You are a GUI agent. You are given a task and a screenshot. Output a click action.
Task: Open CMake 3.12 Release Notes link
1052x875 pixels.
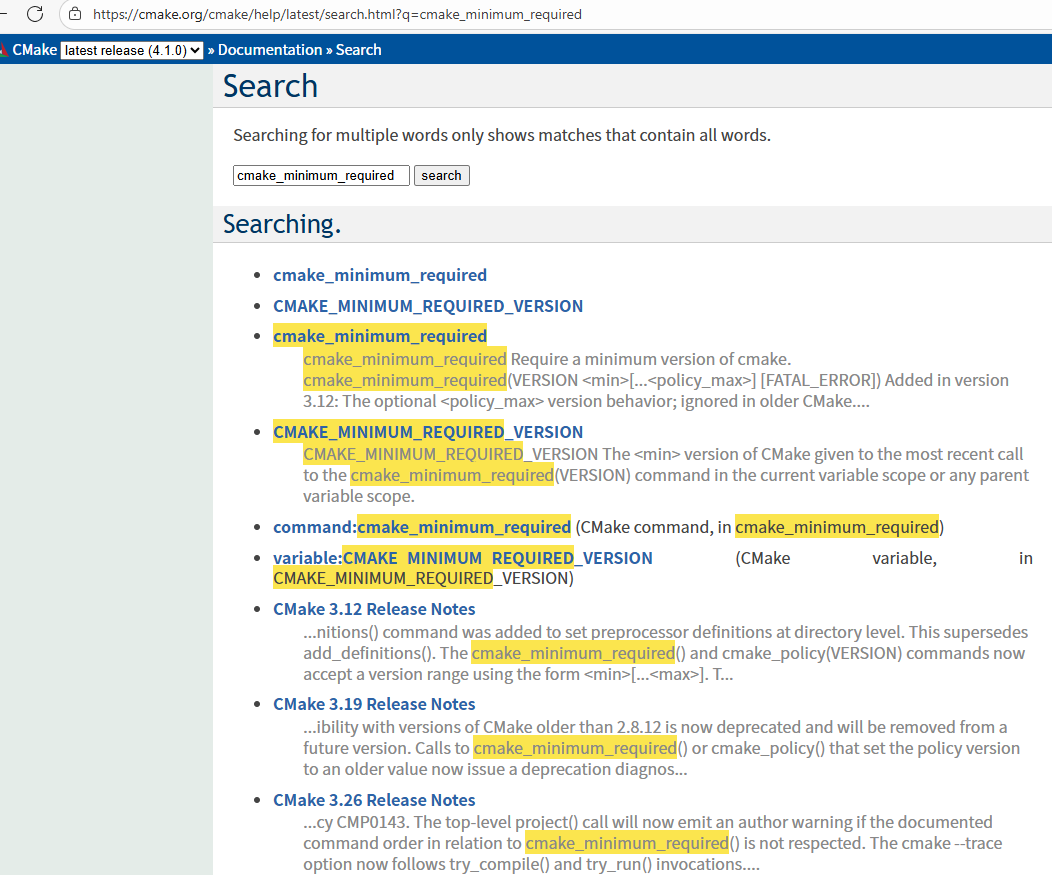click(374, 609)
